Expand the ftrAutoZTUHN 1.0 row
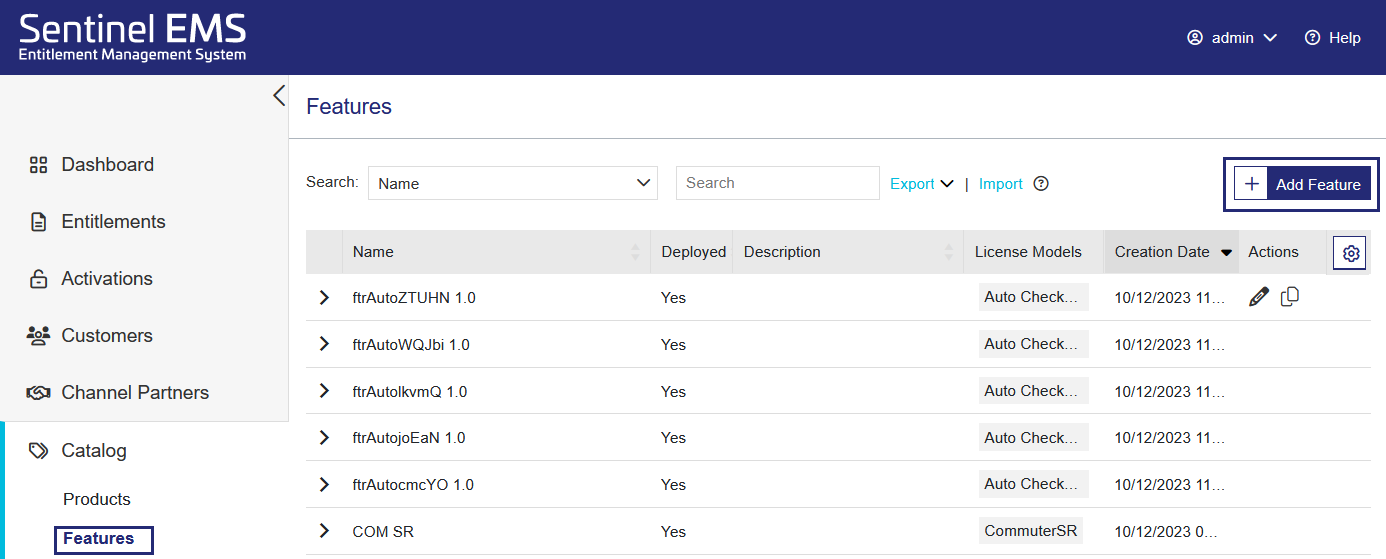 click(x=324, y=298)
